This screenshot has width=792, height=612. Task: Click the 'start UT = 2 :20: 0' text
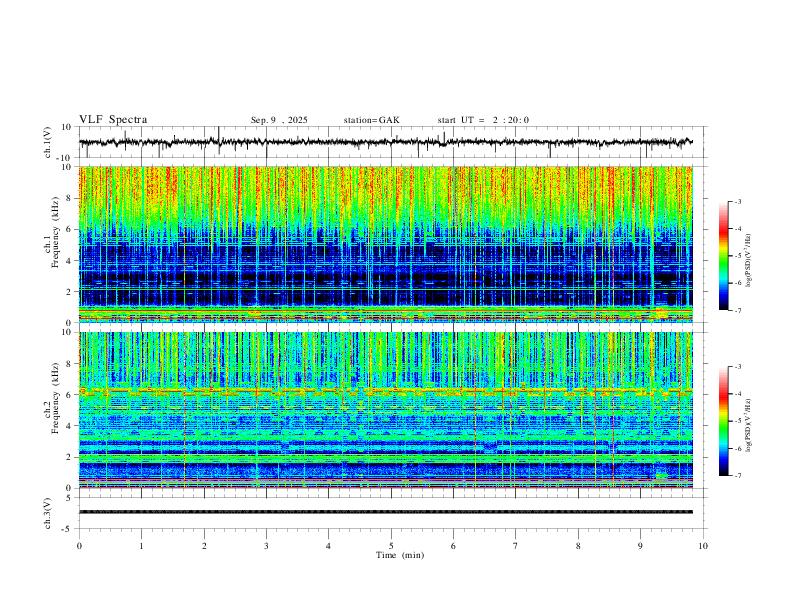483,120
